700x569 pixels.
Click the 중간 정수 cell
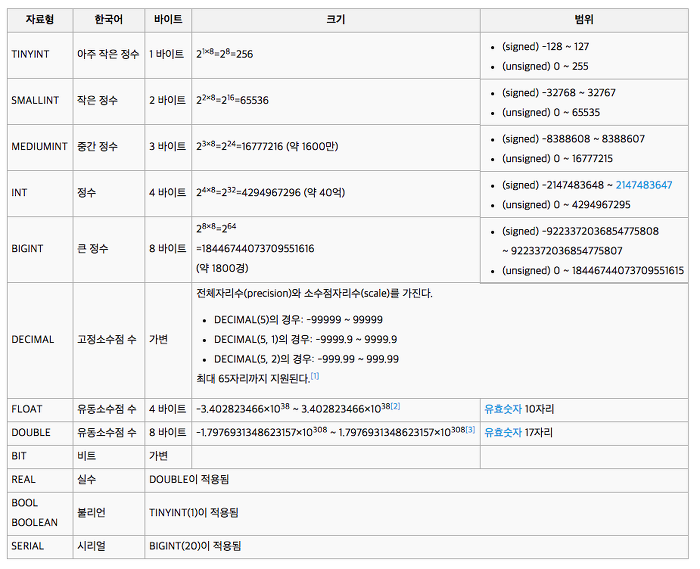click(108, 147)
